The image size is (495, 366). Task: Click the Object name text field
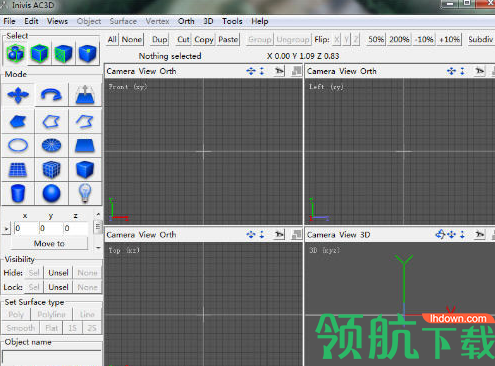click(52, 357)
